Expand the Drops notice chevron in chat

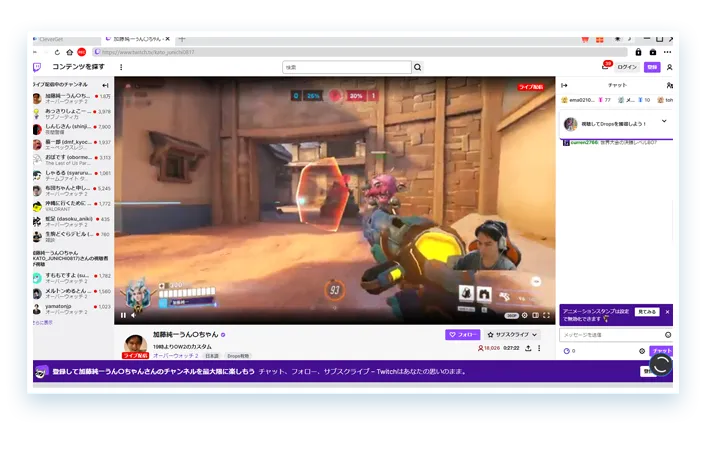coord(664,121)
